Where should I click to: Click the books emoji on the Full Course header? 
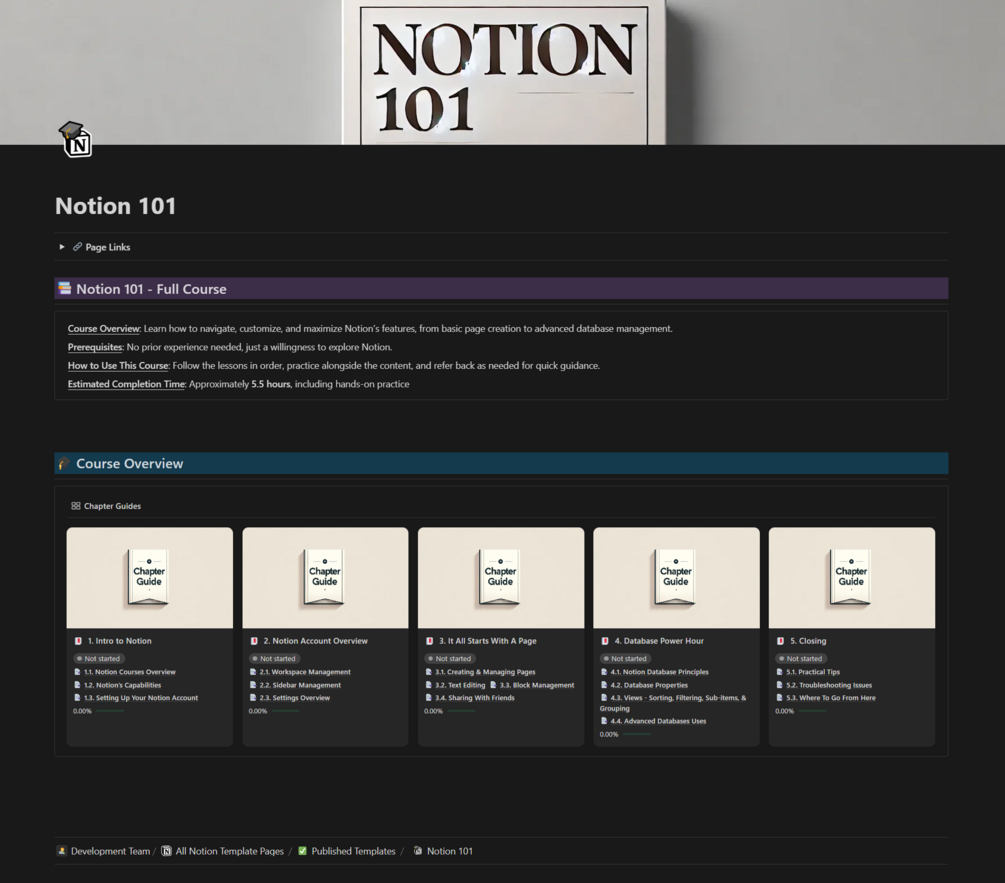[x=66, y=287]
